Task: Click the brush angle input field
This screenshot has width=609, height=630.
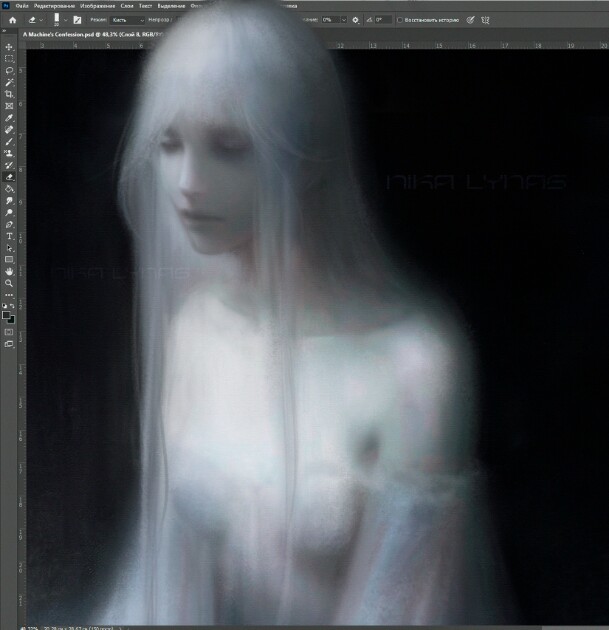Action: (383, 20)
